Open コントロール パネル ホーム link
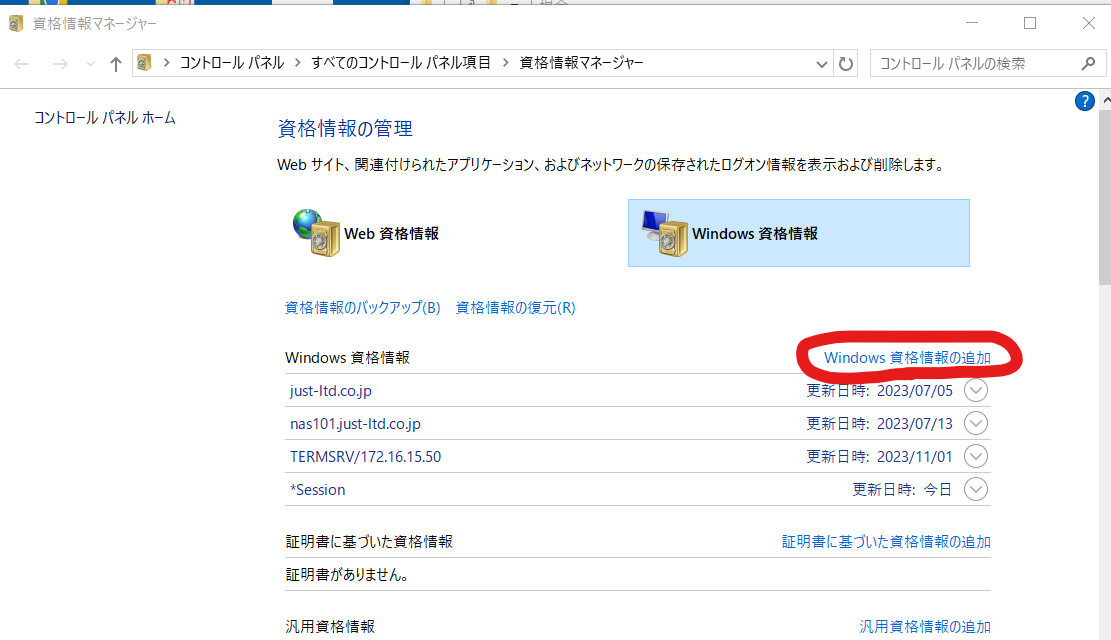Image resolution: width=1111 pixels, height=640 pixels. pyautogui.click(x=105, y=118)
